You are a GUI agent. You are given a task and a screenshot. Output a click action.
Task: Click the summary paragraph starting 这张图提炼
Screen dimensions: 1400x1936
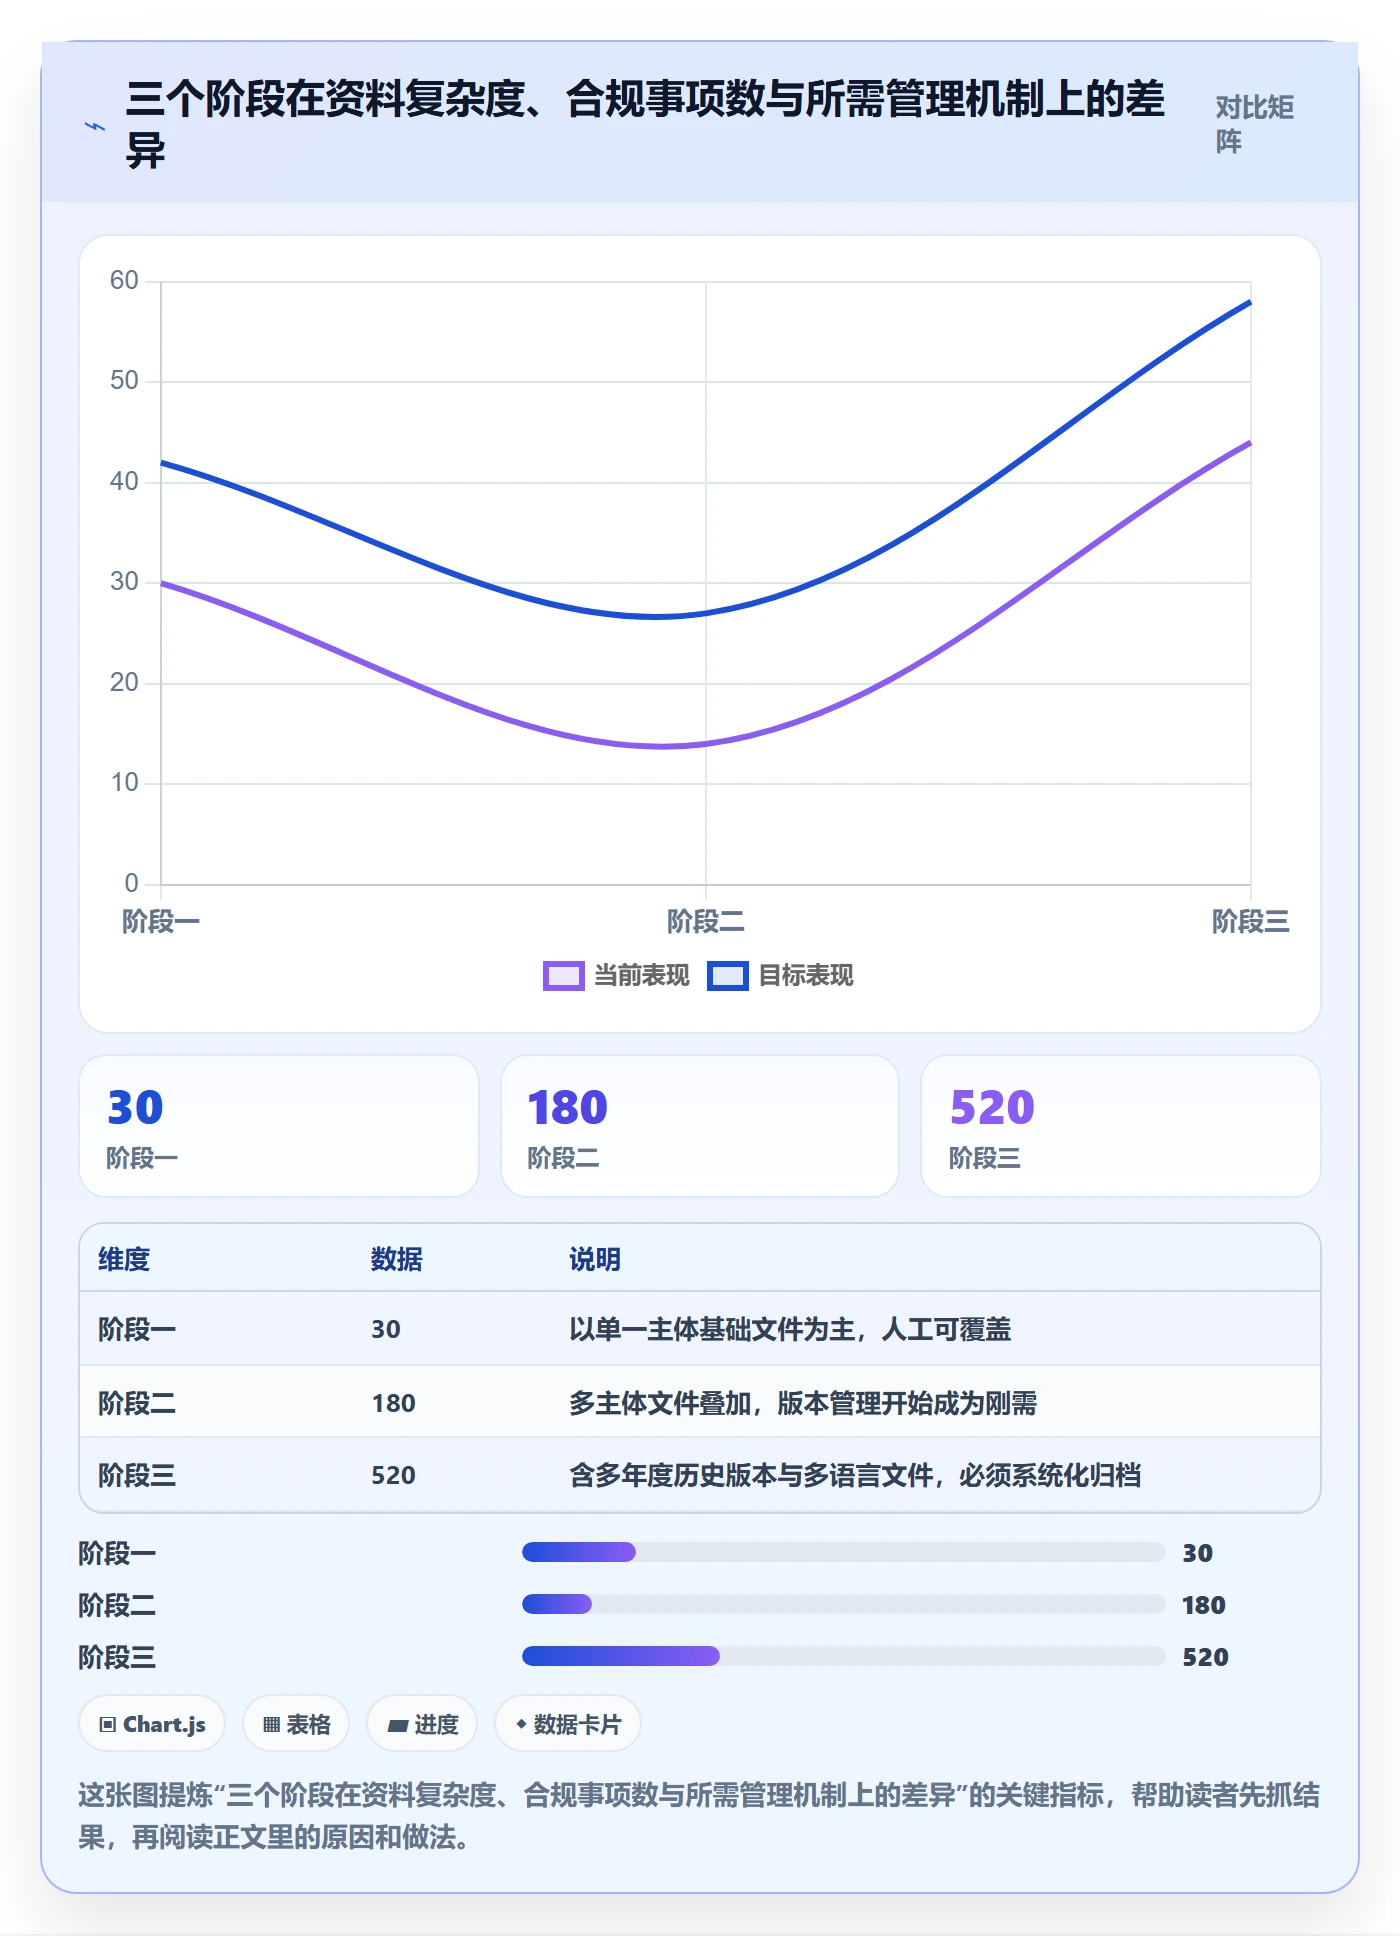pos(699,1816)
